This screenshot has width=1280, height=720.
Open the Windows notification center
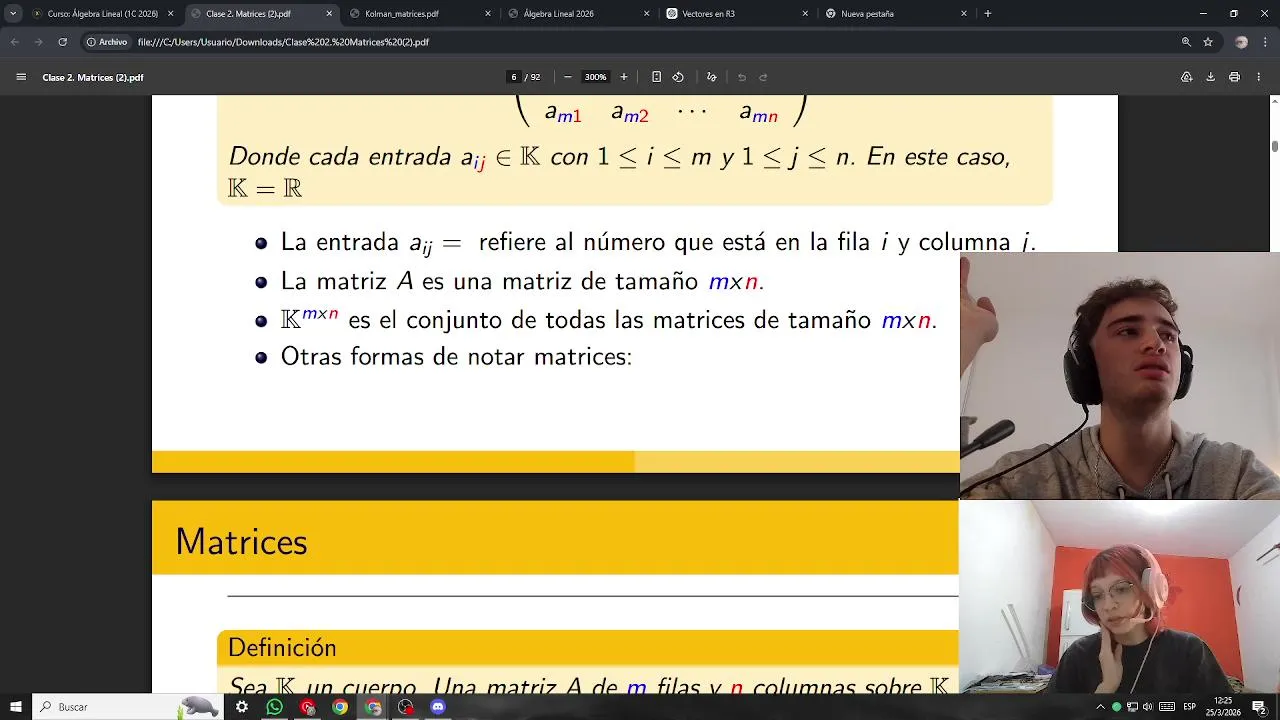coord(1259,707)
